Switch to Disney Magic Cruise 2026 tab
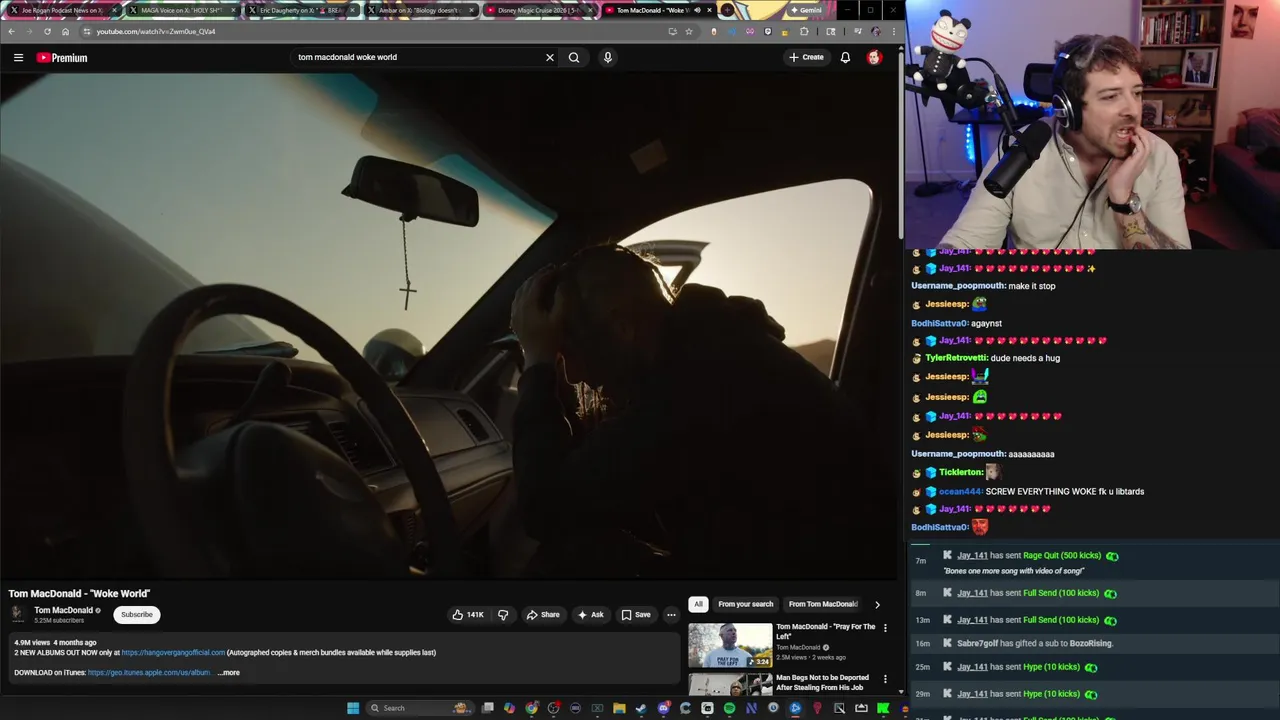 (x=538, y=10)
